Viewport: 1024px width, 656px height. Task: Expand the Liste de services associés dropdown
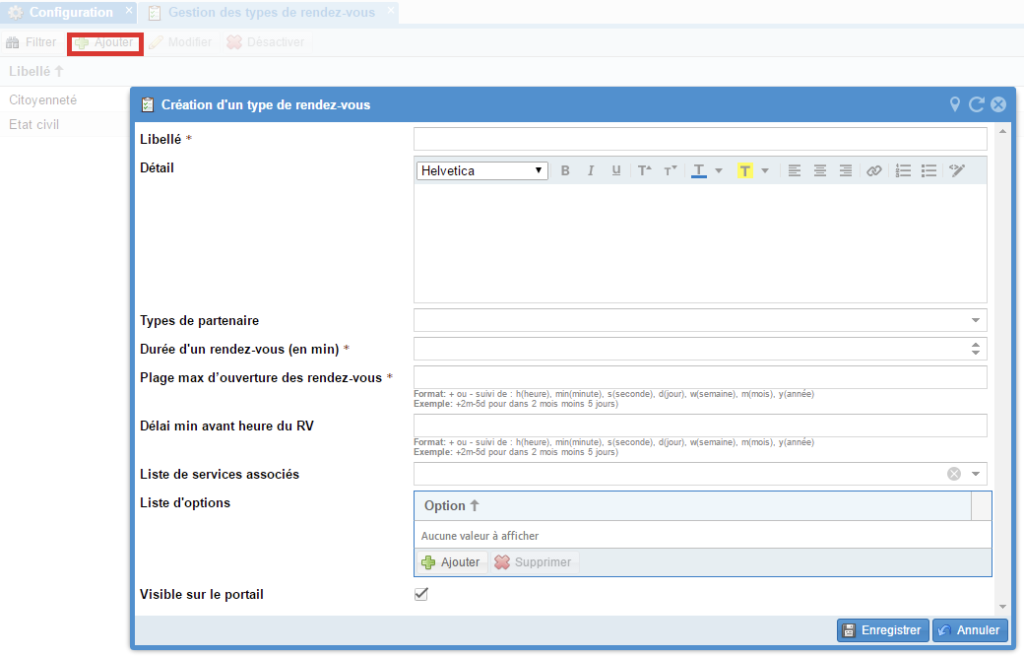[x=975, y=474]
